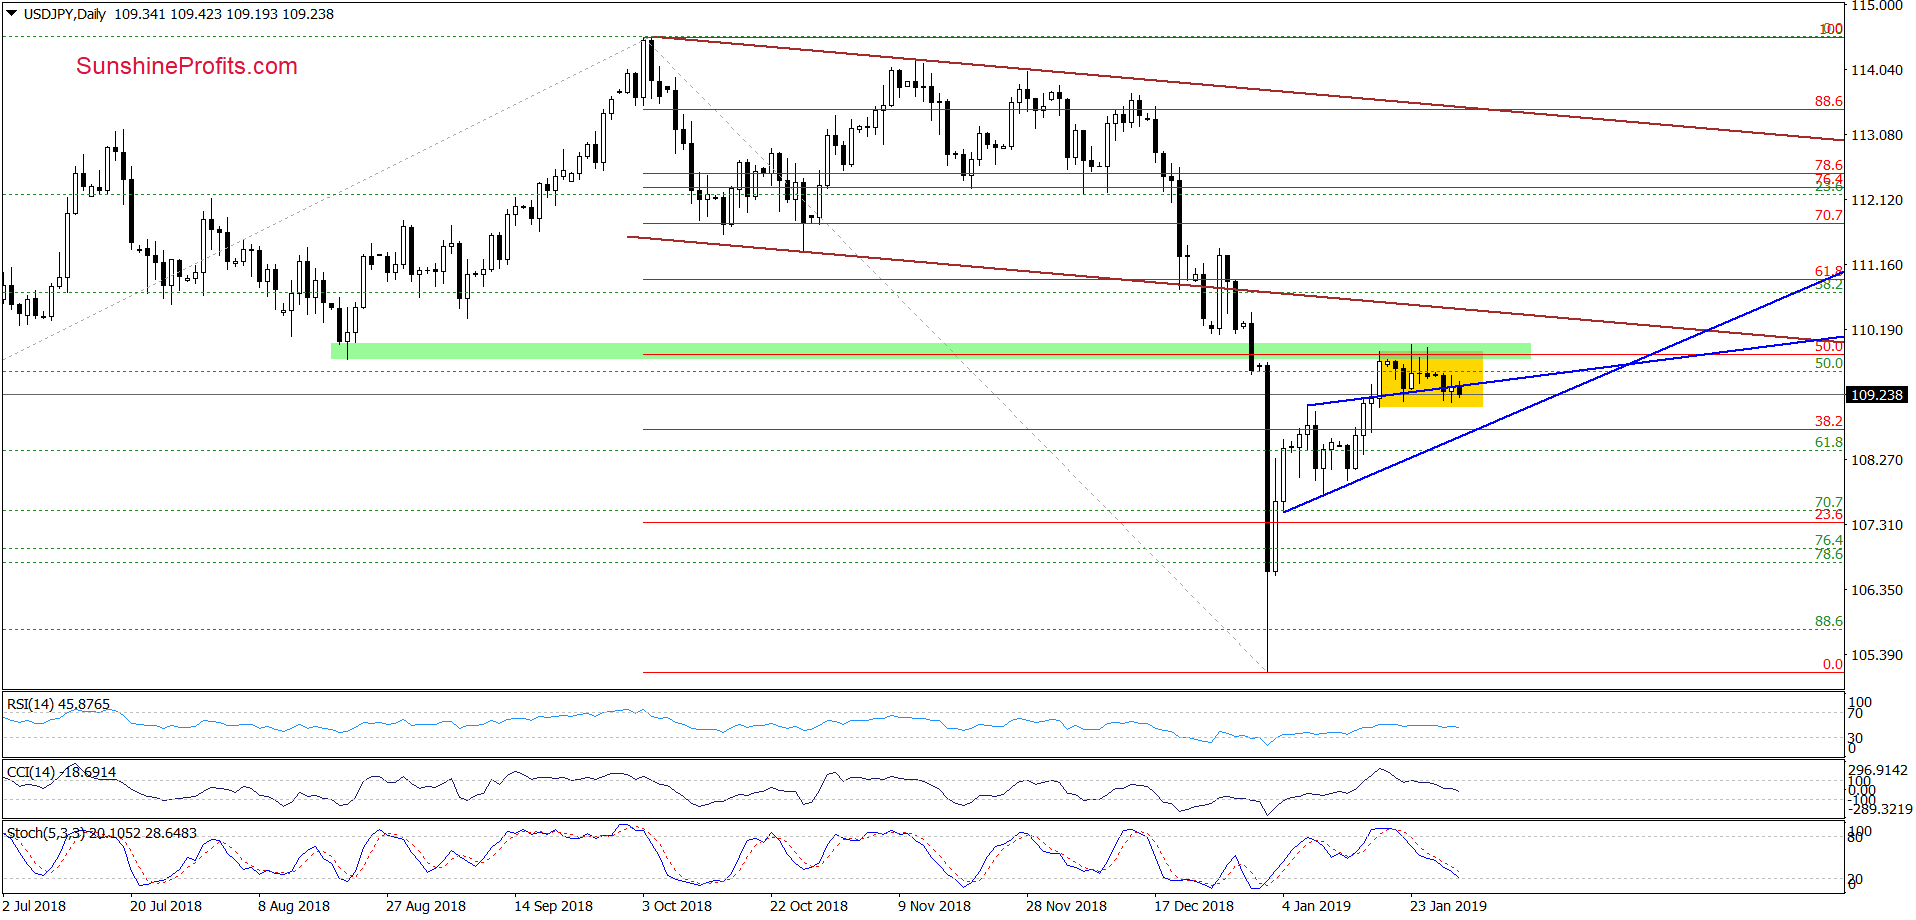The height and width of the screenshot is (920, 1916).
Task: Select the 28 Nov 2018 date label
Action: [1066, 906]
